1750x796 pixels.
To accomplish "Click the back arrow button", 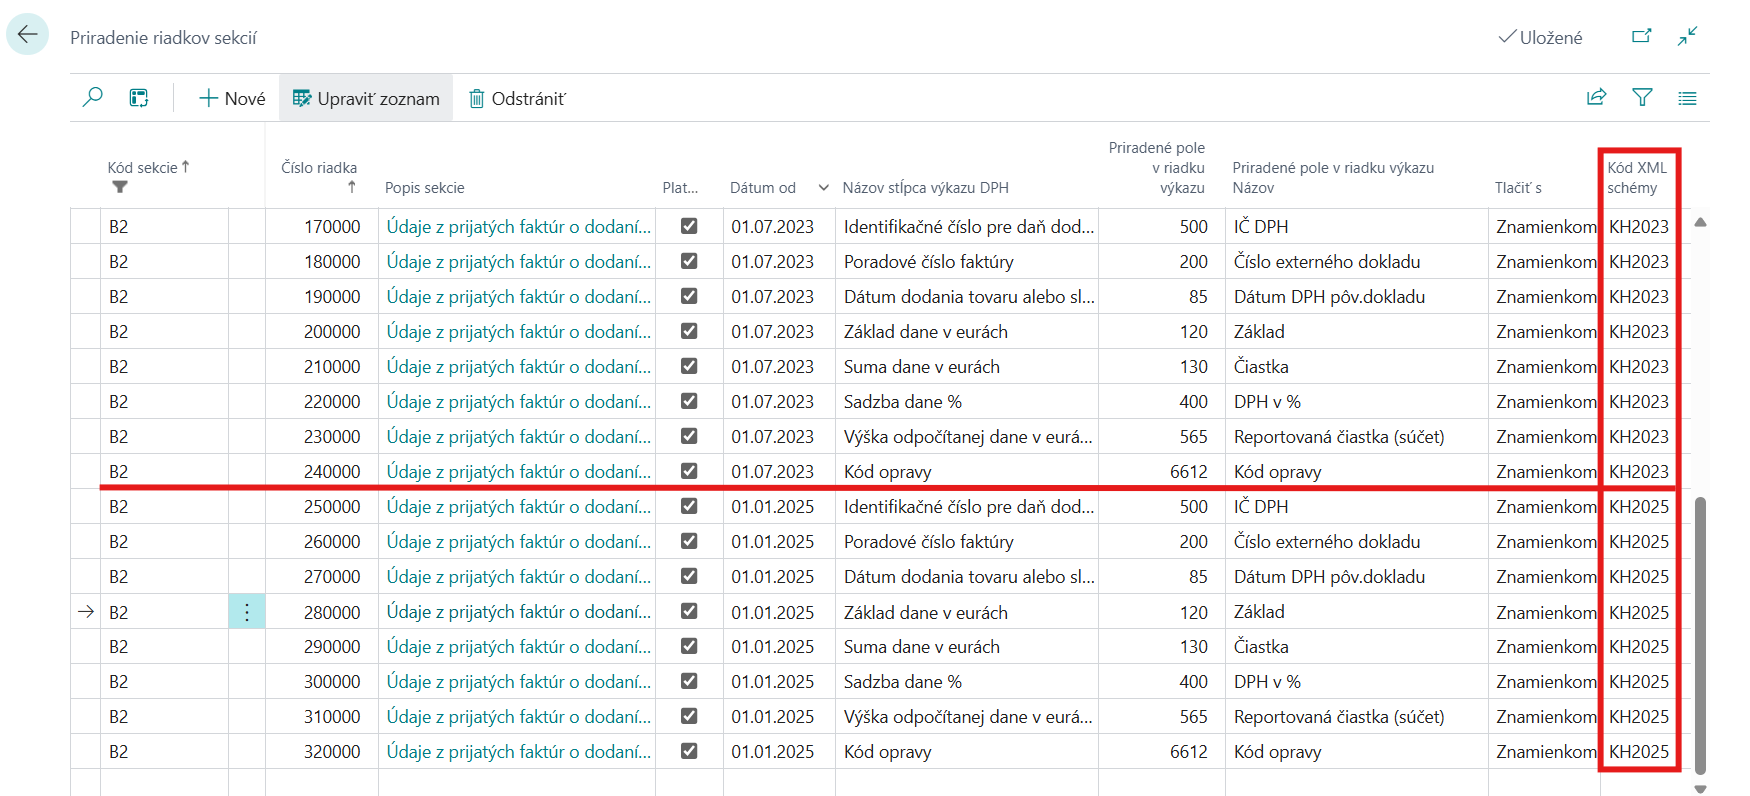I will click(27, 35).
